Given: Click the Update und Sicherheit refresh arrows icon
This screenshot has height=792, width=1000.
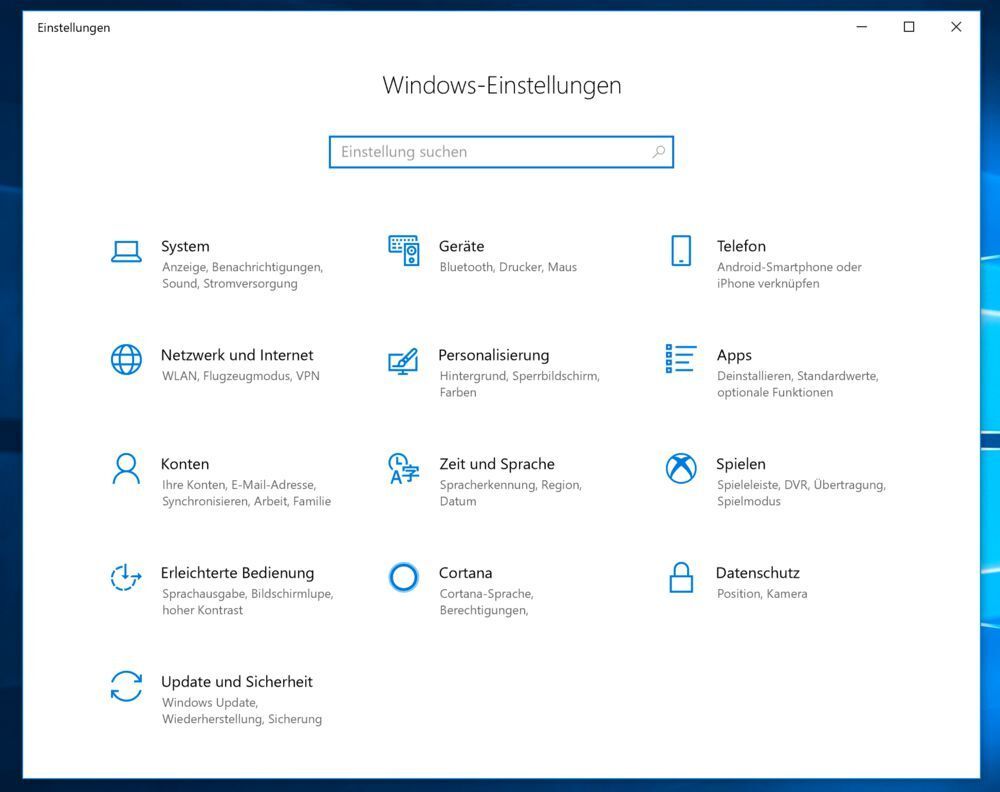Looking at the screenshot, I should pos(126,686).
